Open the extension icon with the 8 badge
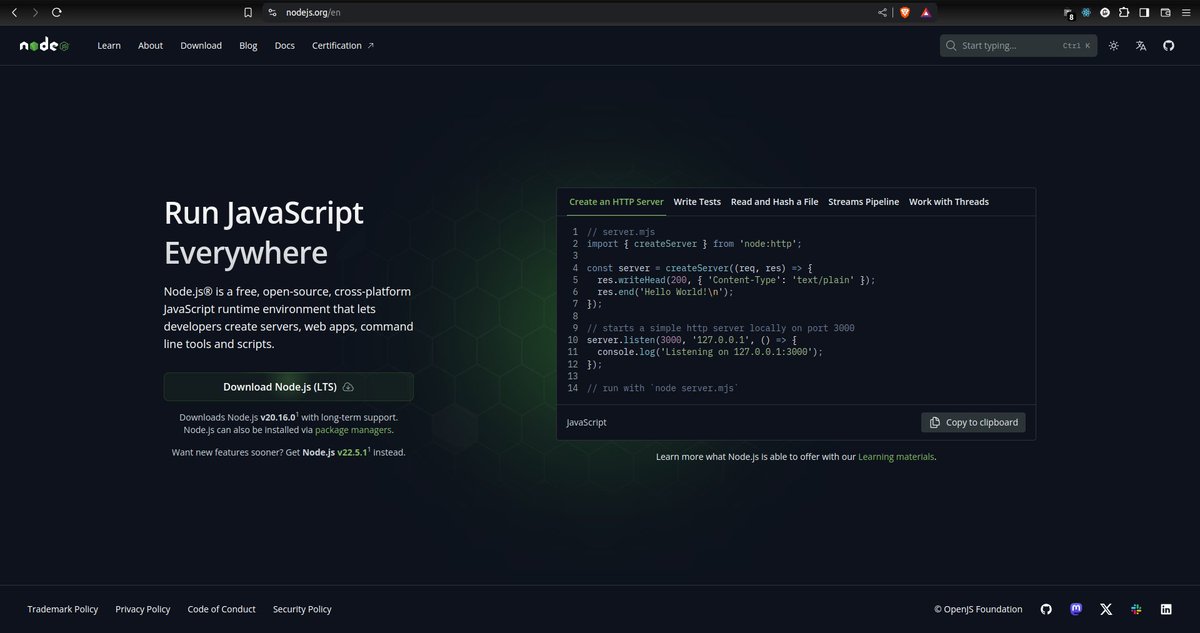 (1068, 13)
